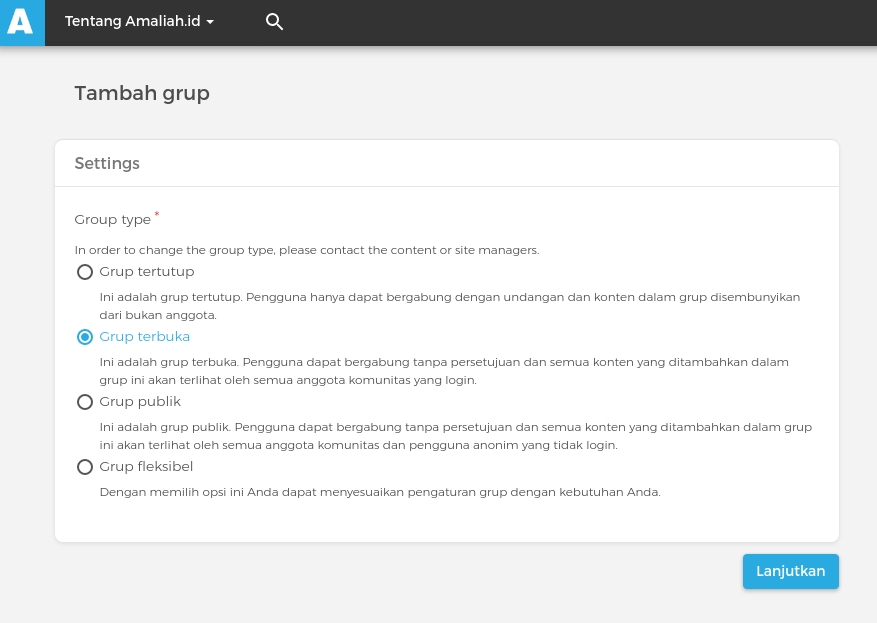Screen dimensions: 877x623
Task: Click the Amaliah 'A' logo icon
Action: 22,22
